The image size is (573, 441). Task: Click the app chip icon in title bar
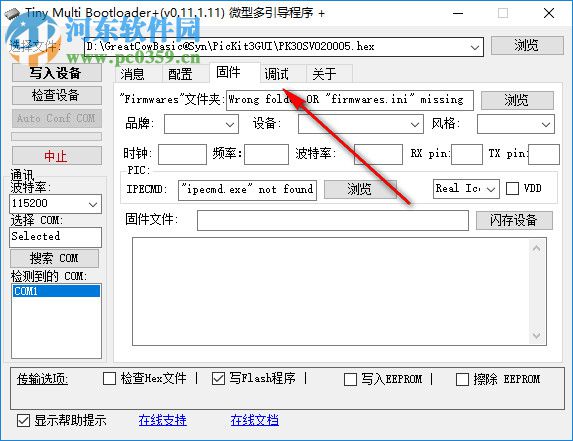click(x=12, y=14)
